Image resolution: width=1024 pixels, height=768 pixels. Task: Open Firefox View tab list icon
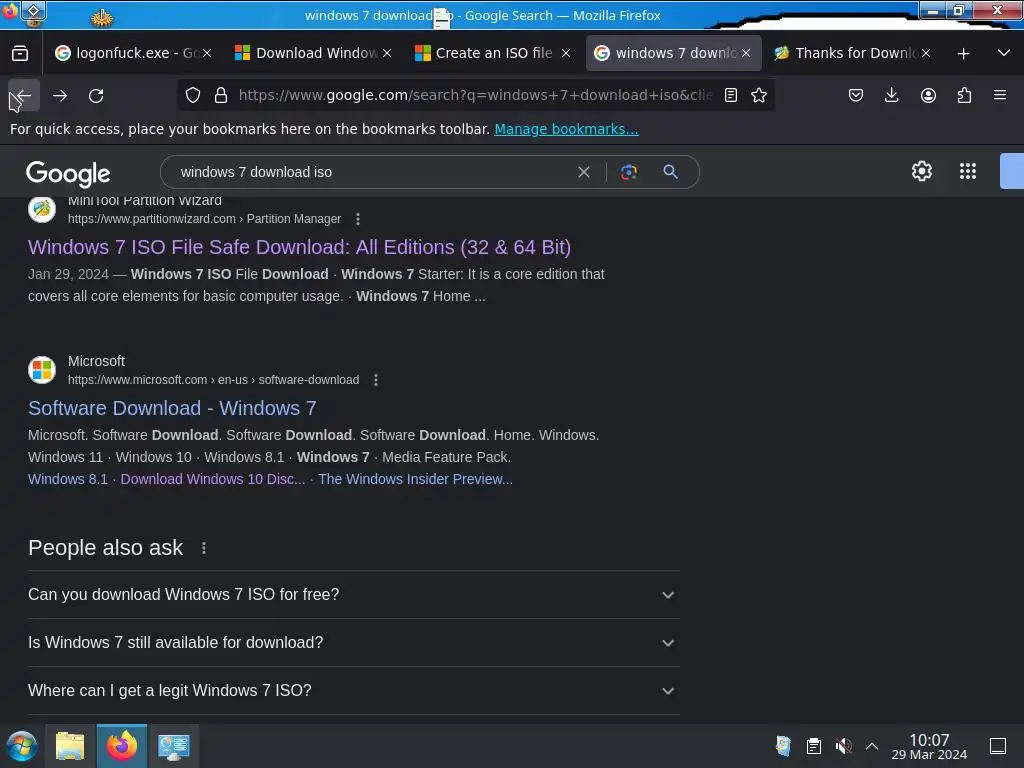20,53
